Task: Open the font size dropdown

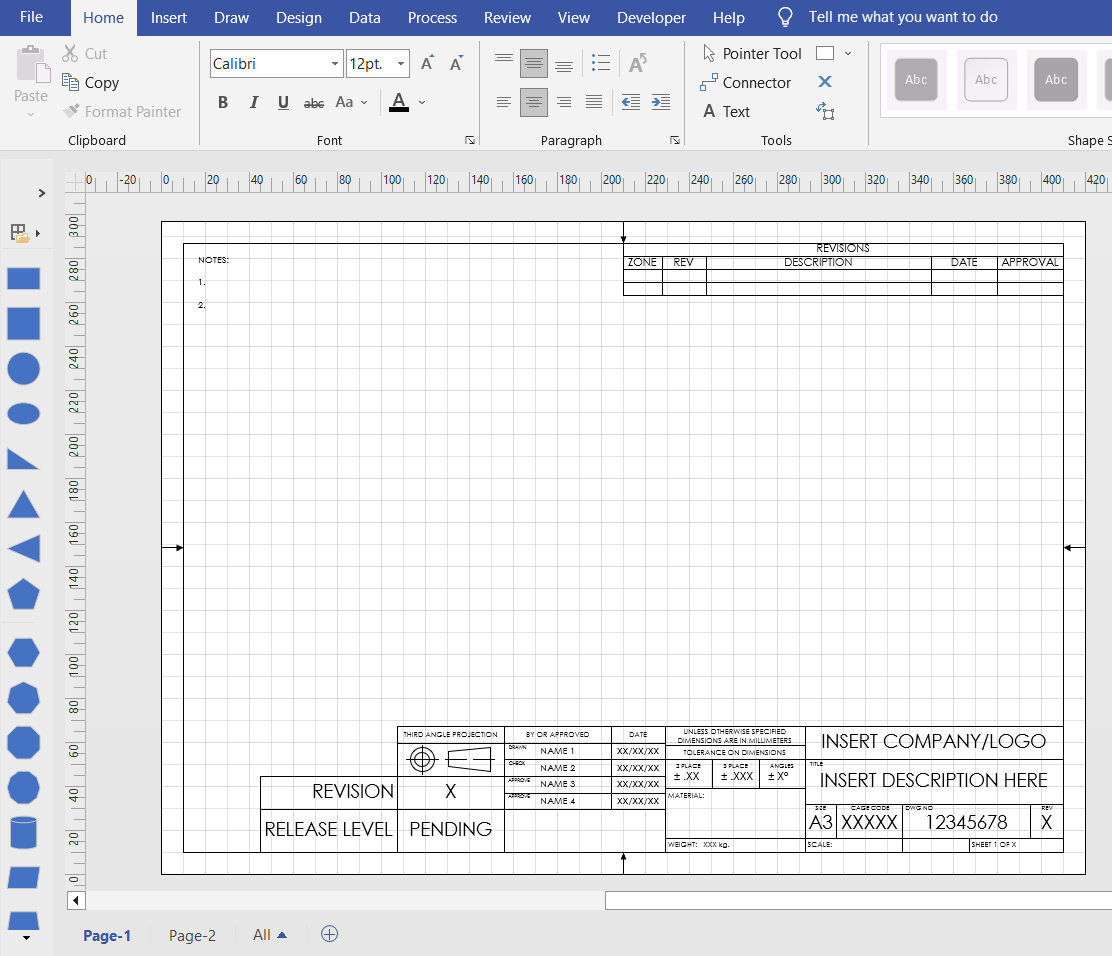Action: [x=403, y=63]
